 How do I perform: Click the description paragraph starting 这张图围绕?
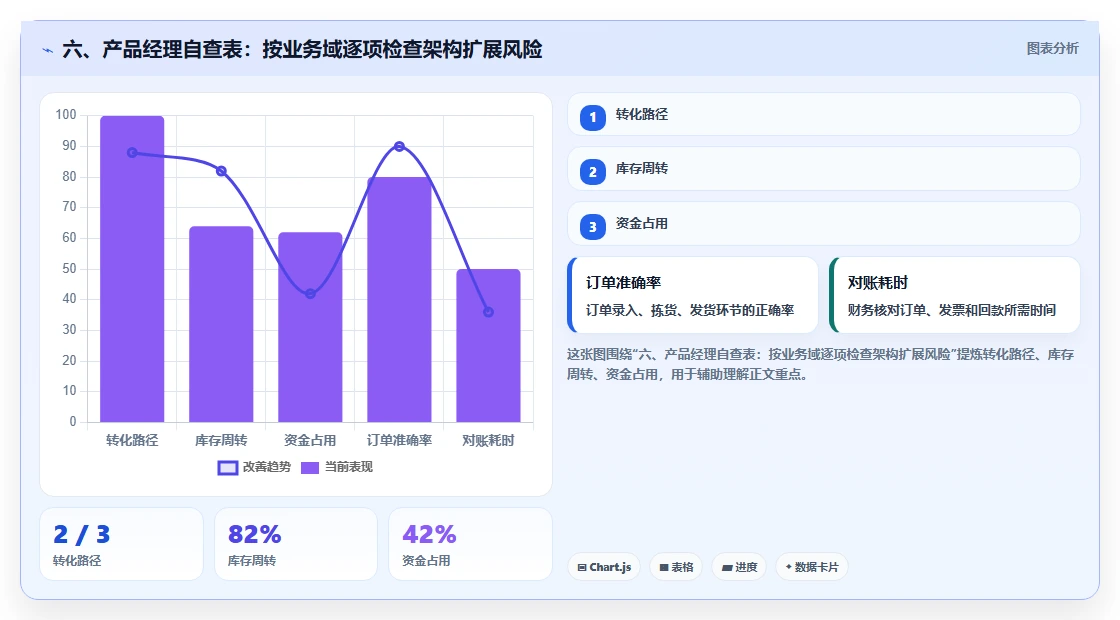click(821, 364)
